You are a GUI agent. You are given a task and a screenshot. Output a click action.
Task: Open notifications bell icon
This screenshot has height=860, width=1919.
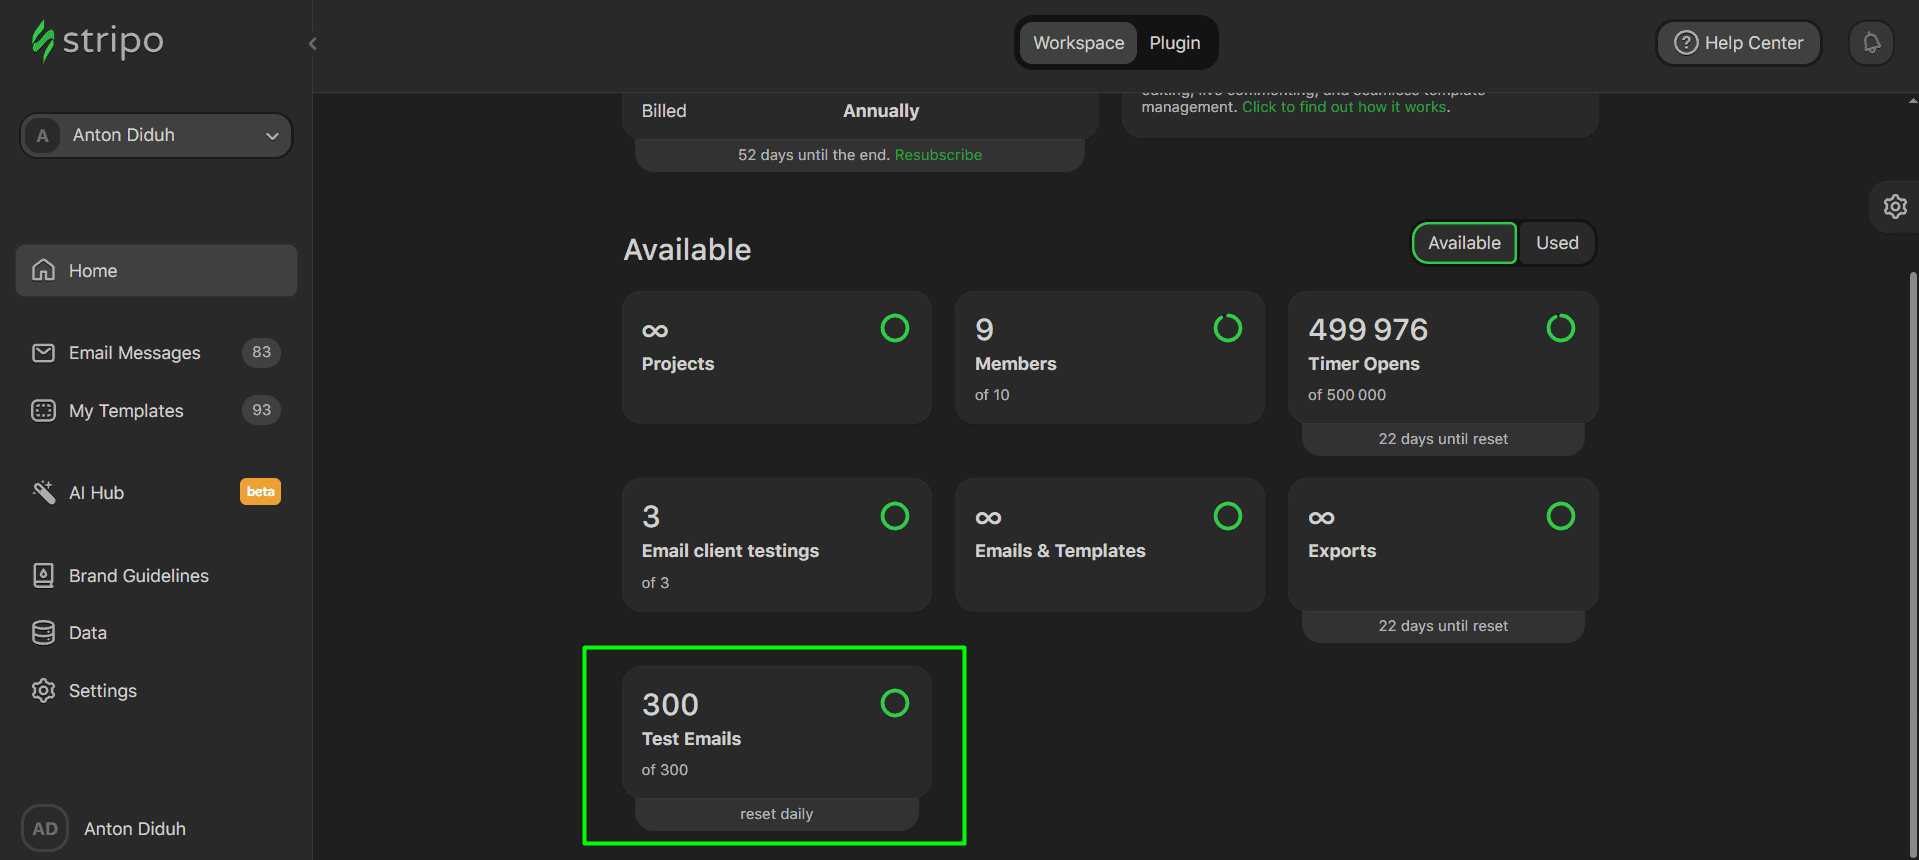tap(1871, 43)
